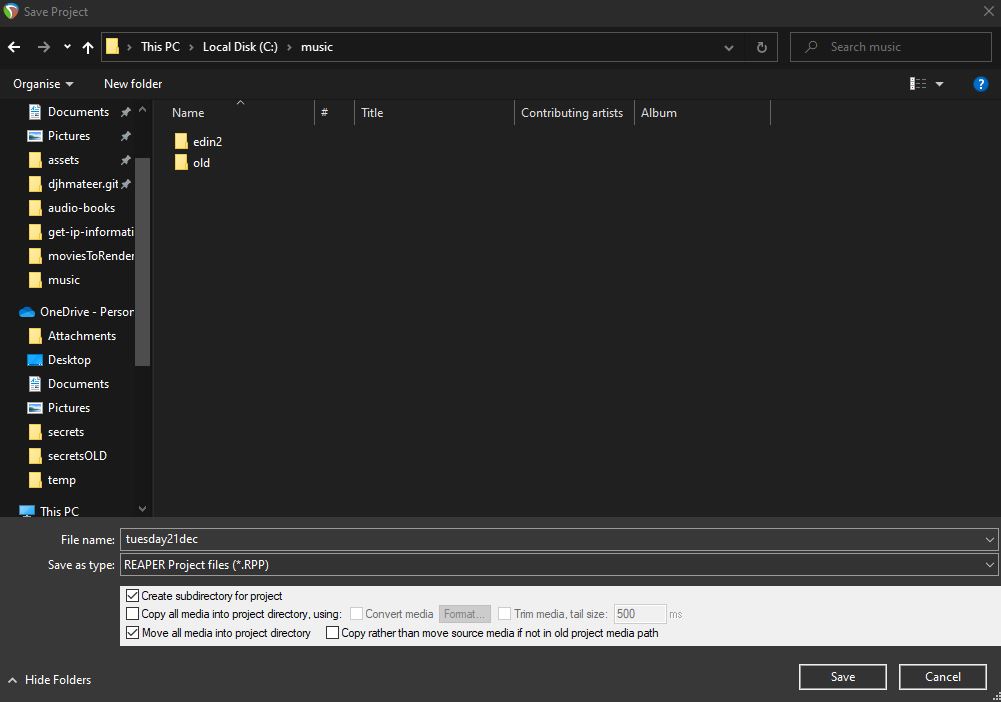Click the tail size 500 field

[x=640, y=614]
